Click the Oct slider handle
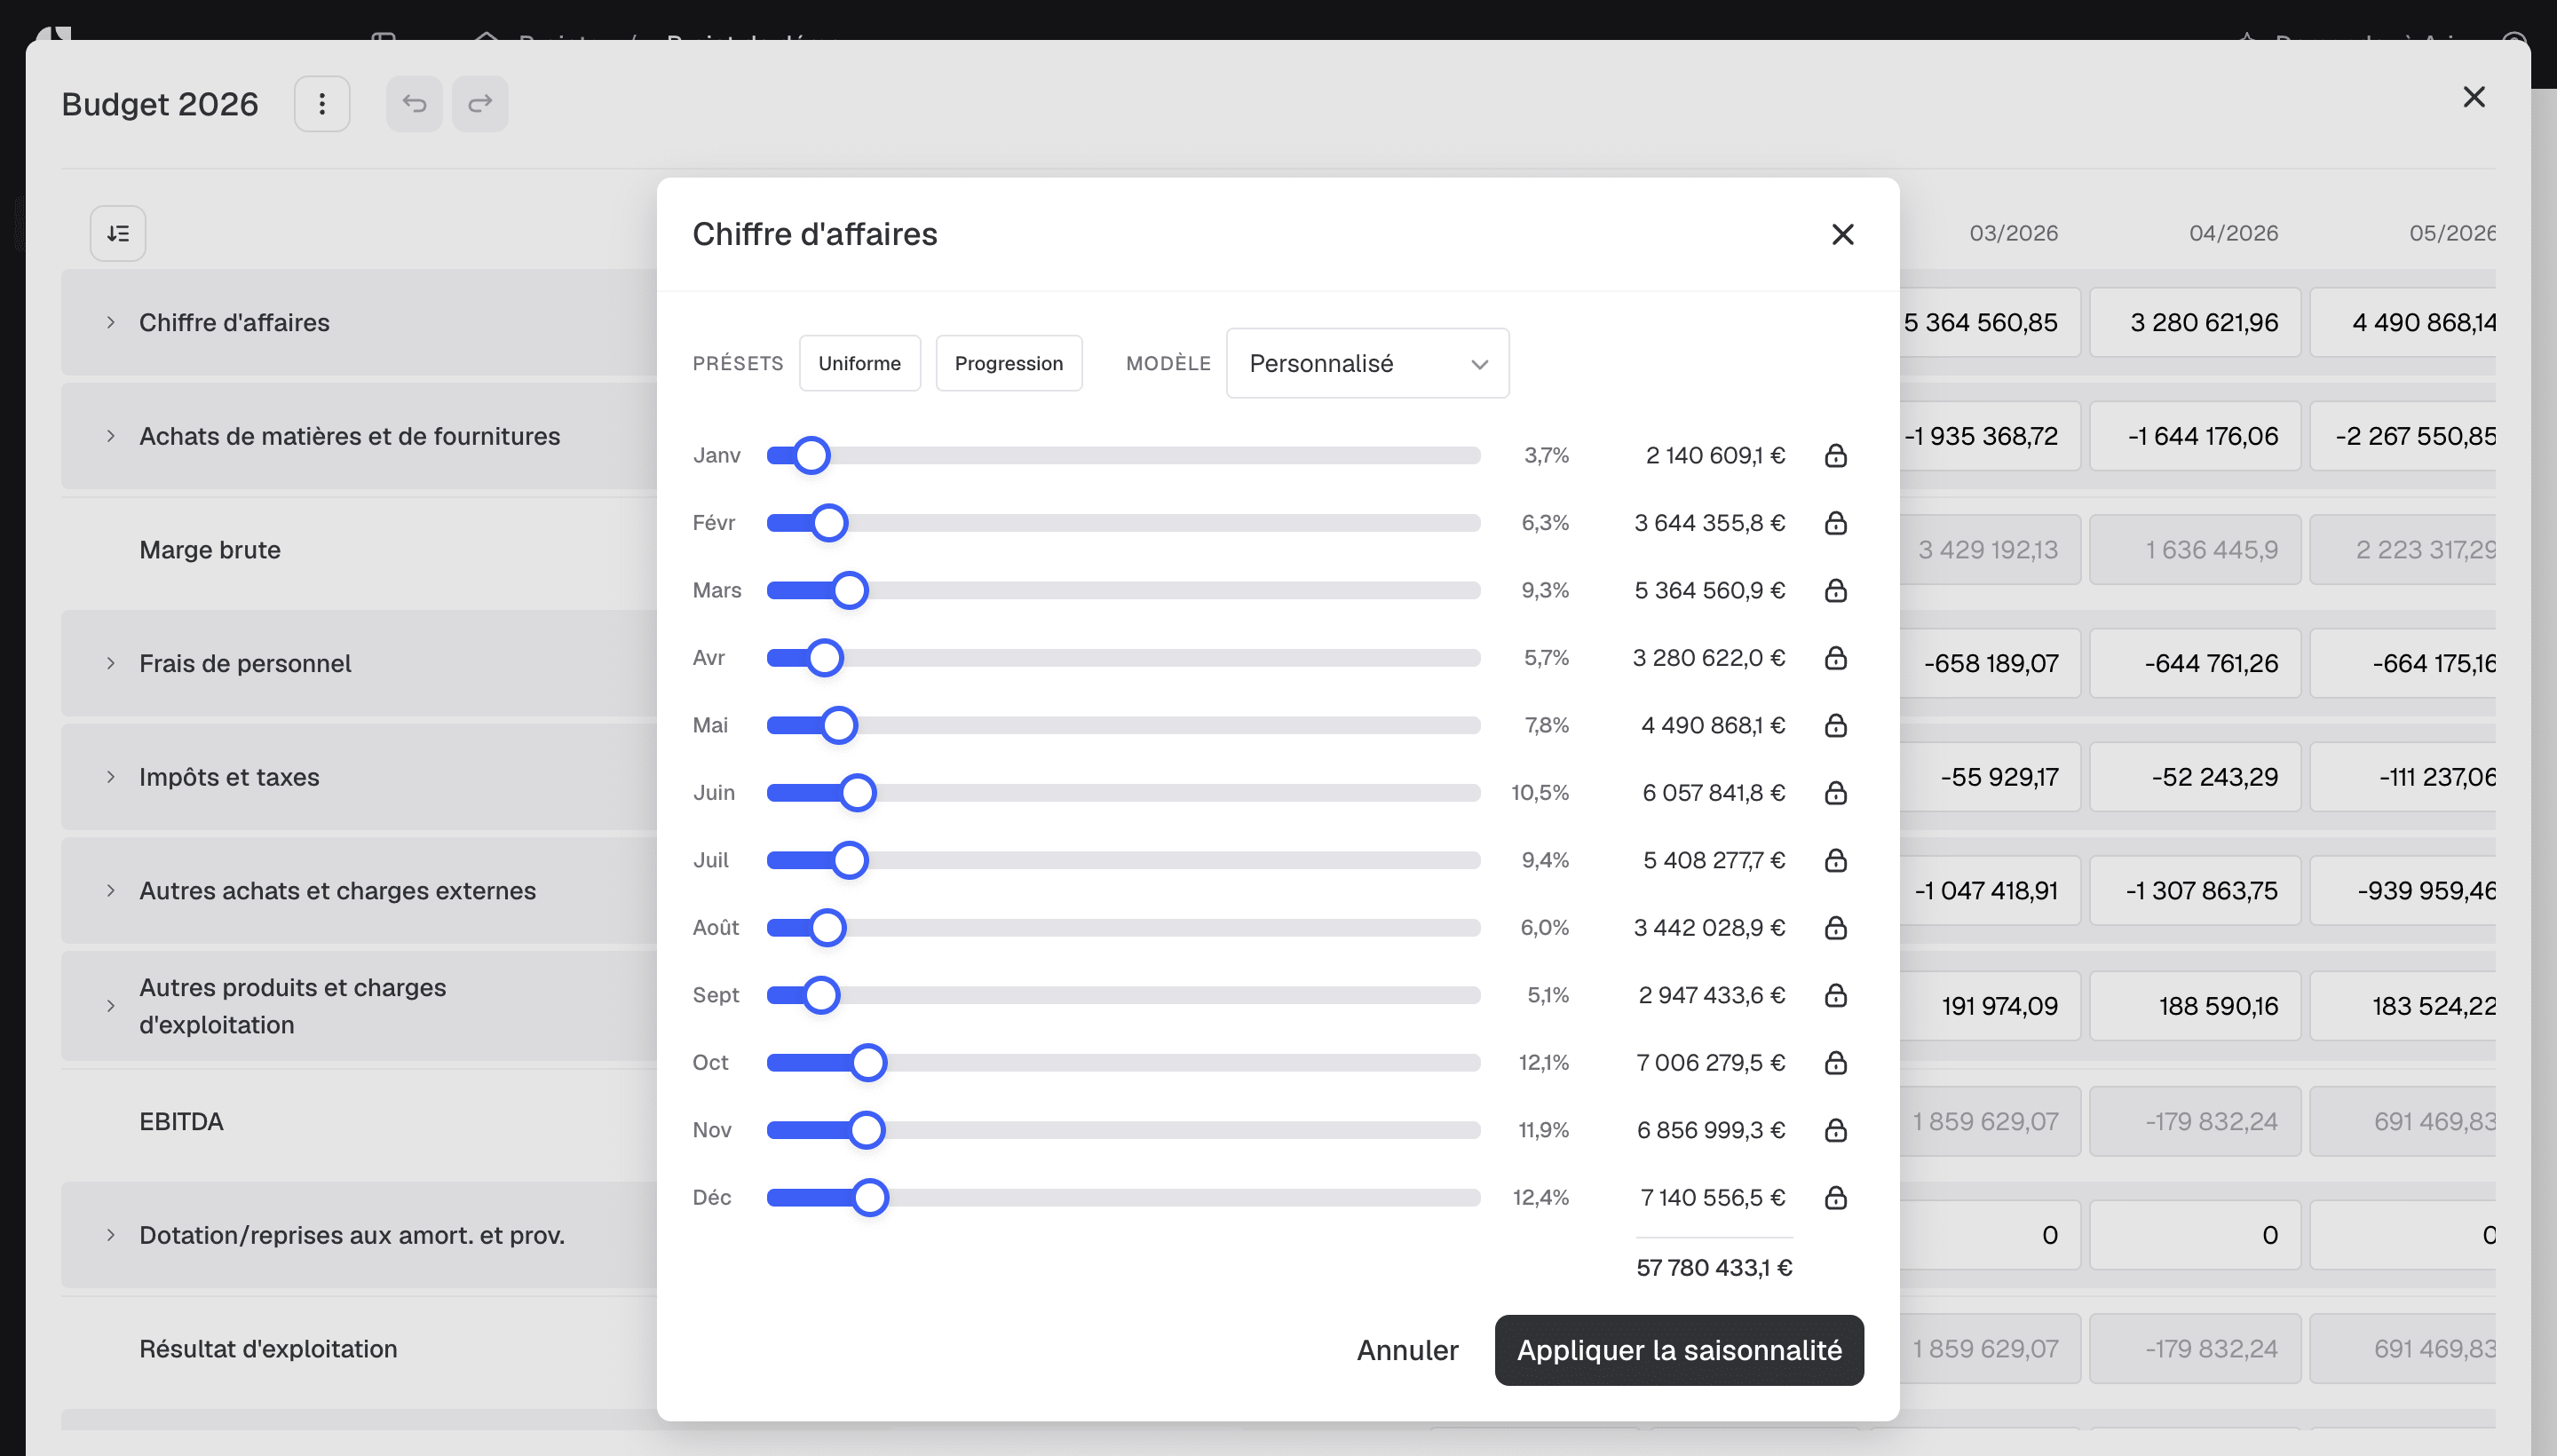 (x=868, y=1063)
